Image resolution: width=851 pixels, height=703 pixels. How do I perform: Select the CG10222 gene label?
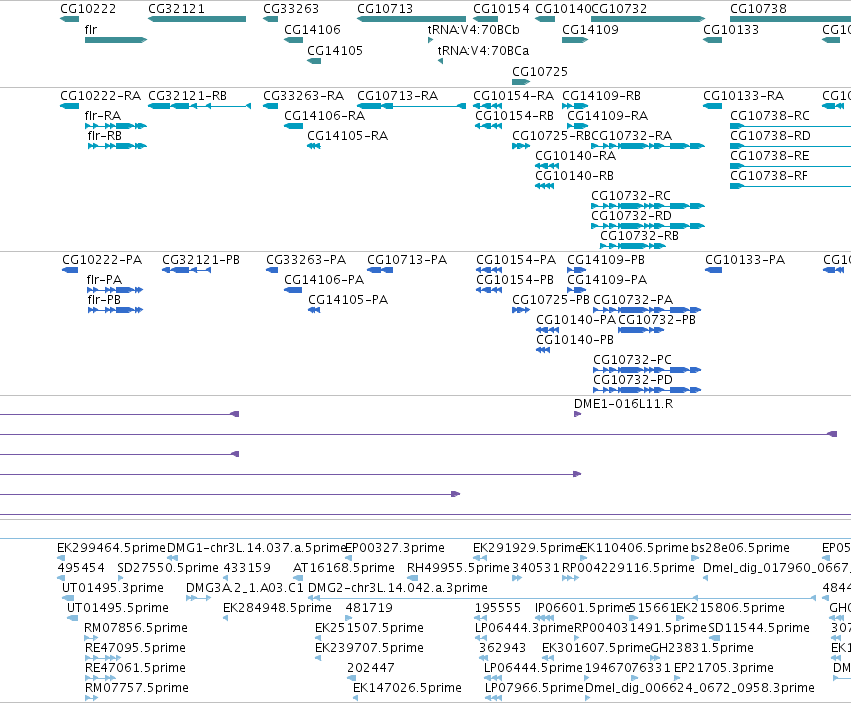point(88,9)
